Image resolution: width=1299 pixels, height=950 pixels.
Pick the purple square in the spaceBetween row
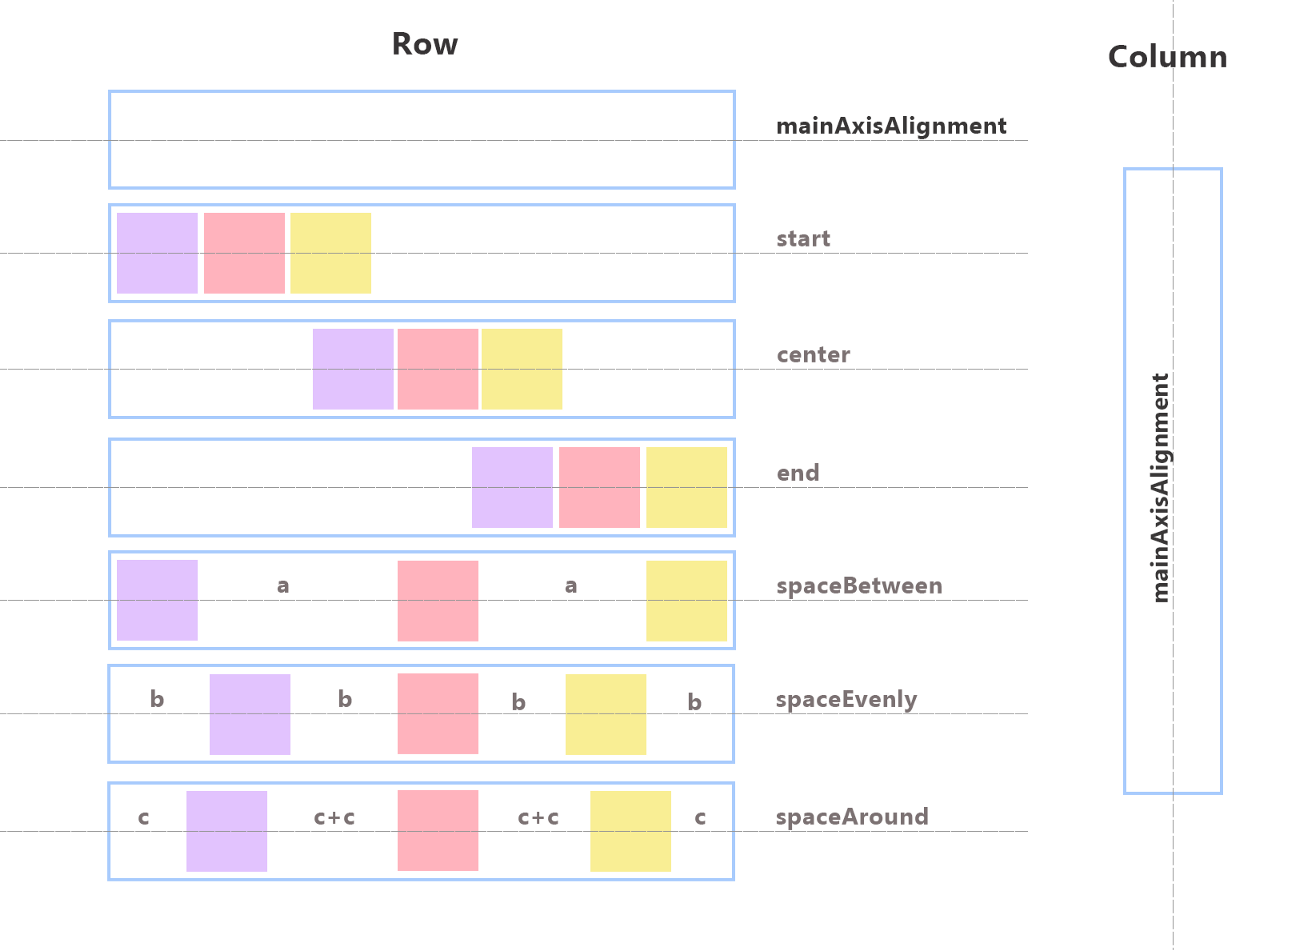point(157,600)
